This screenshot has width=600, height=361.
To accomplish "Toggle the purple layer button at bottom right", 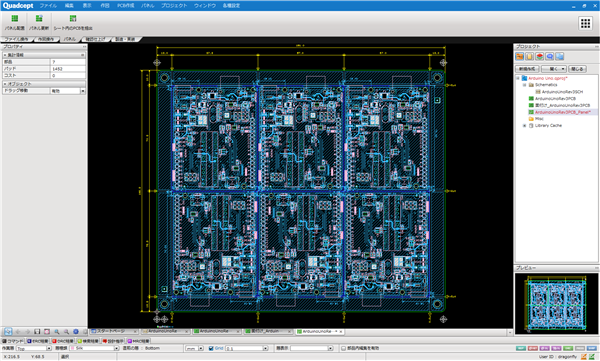I will point(545,348).
